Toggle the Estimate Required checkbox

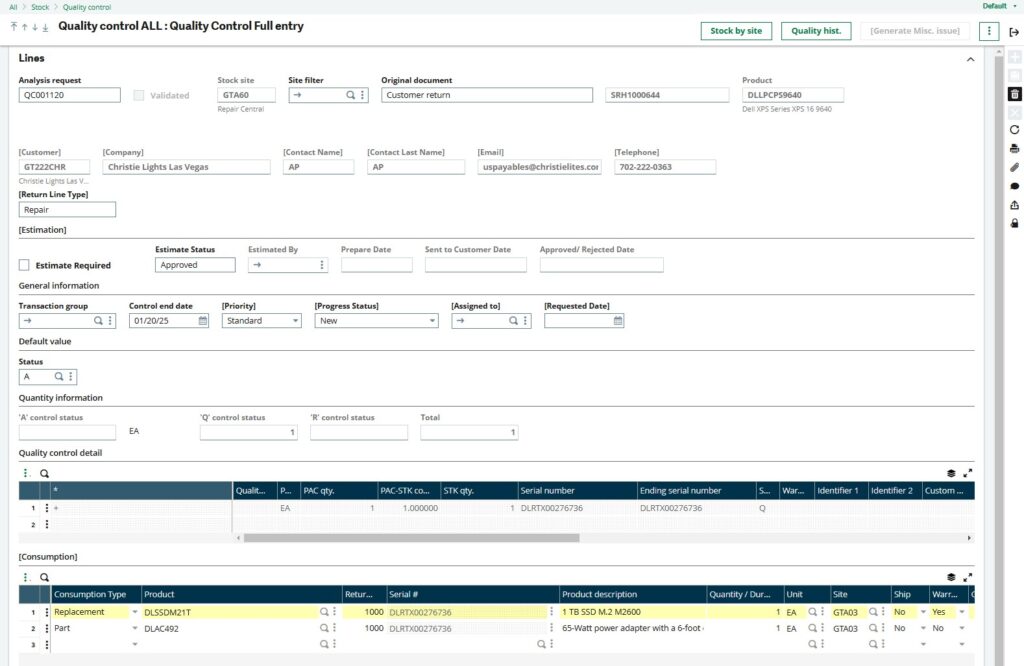click(x=25, y=265)
